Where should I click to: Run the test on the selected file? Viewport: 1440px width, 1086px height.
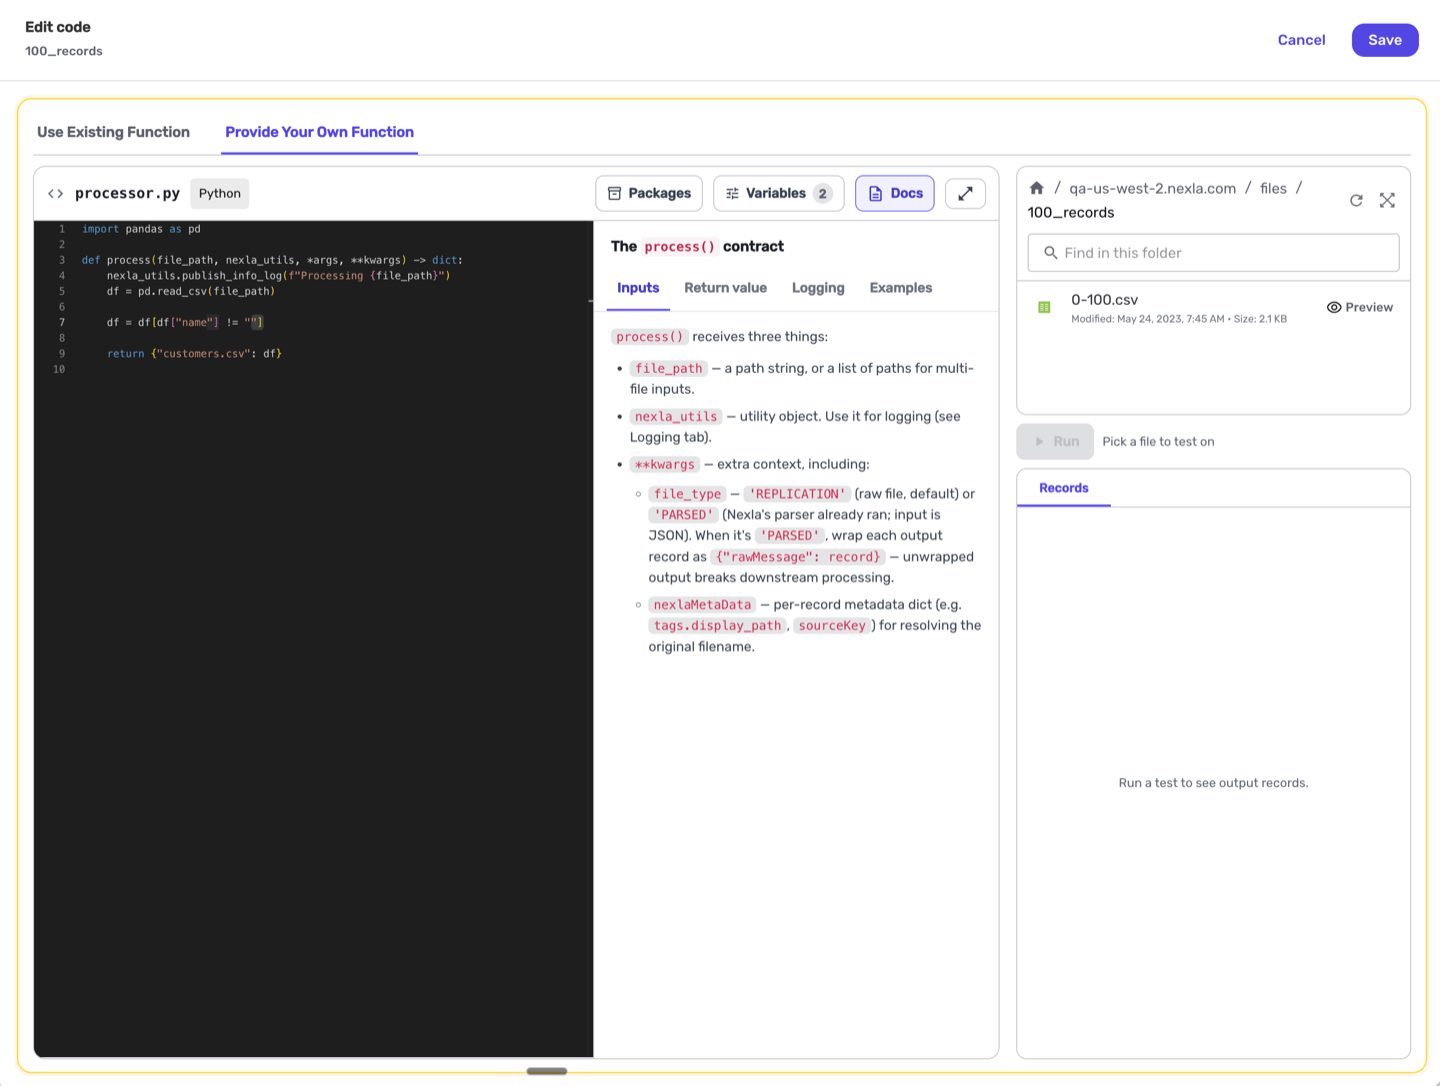(x=1056, y=441)
